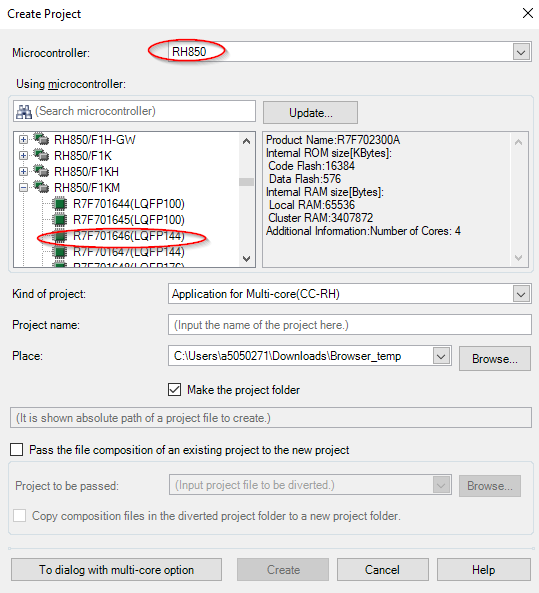Viewport: 539px width, 593px height.
Task: Click the Search microcontroller field
Action: coord(134,111)
